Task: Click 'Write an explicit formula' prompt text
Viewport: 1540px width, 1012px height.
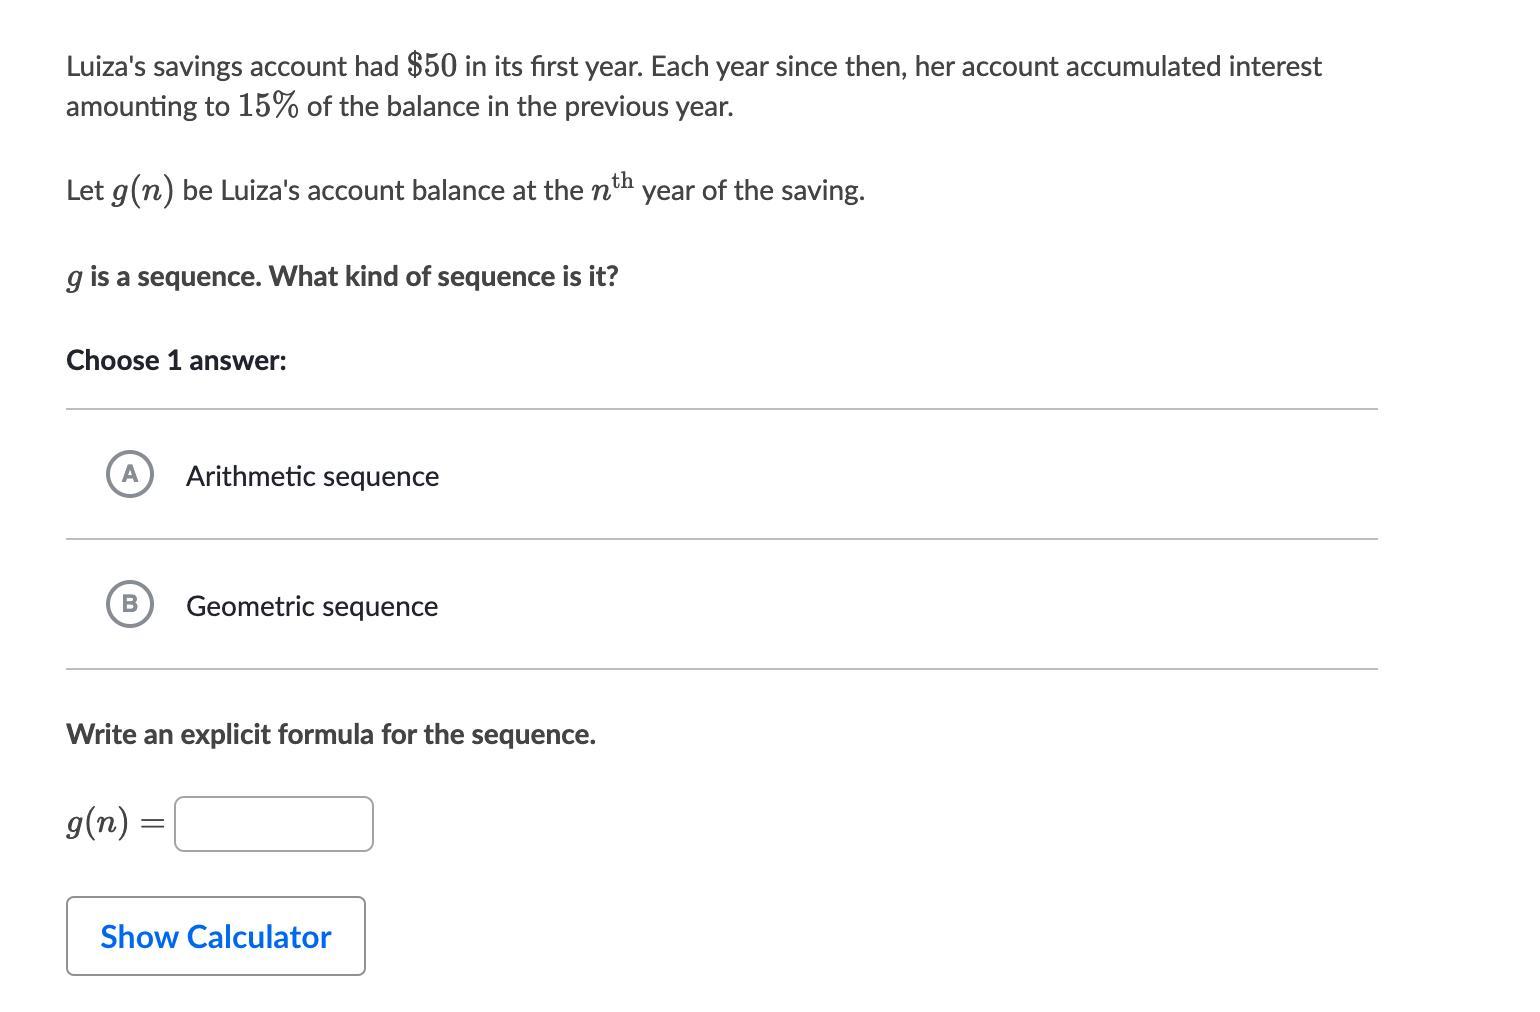Action: pos(331,734)
